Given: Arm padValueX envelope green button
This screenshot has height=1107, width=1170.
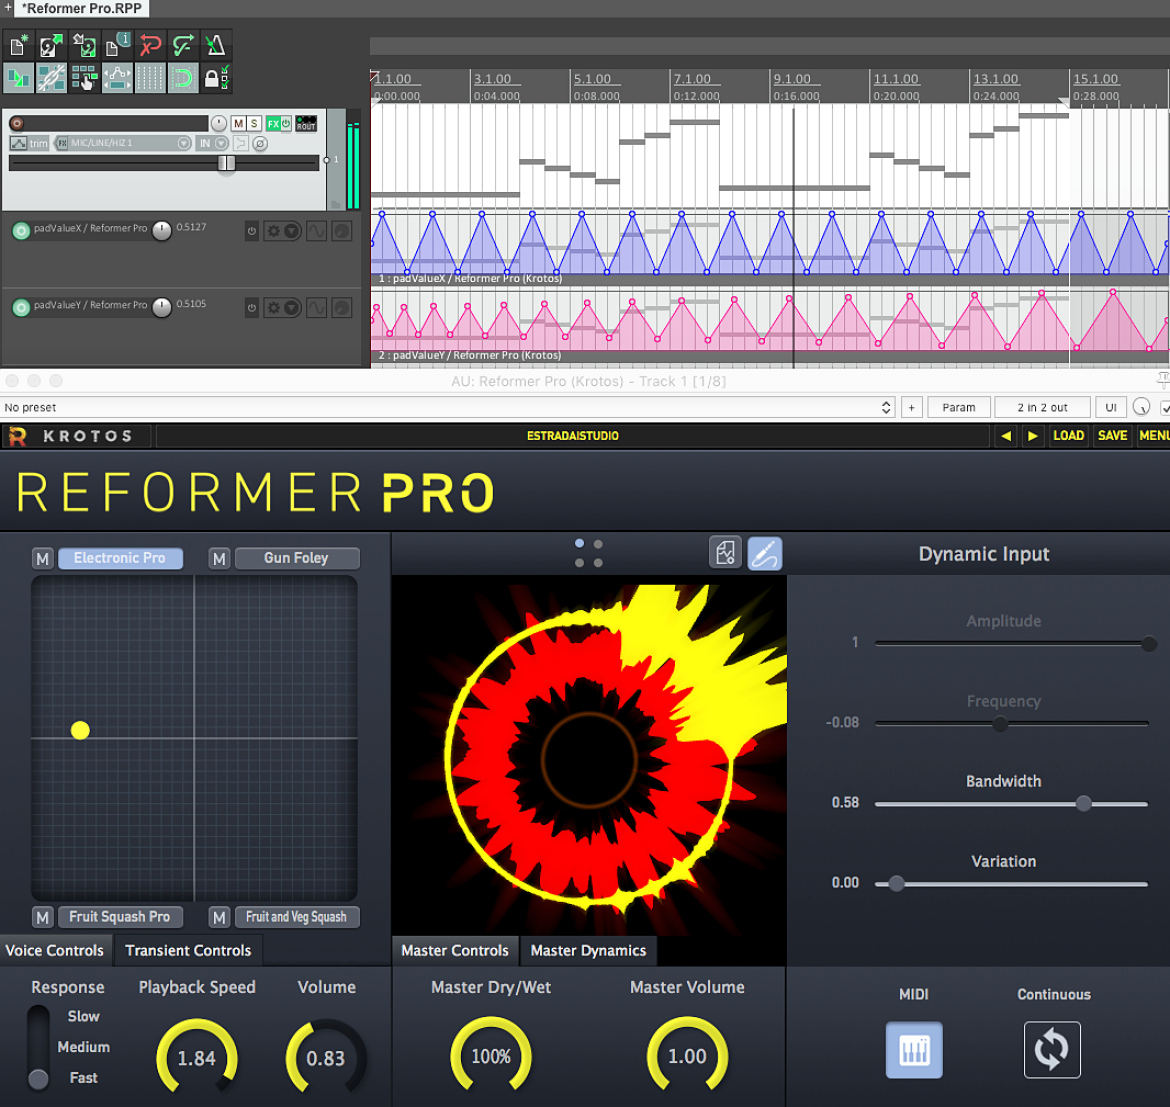Looking at the screenshot, I should click(21, 231).
